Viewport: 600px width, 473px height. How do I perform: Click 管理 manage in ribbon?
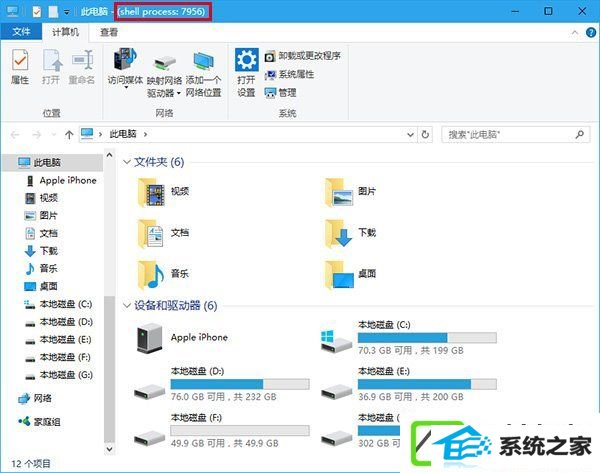coord(280,93)
